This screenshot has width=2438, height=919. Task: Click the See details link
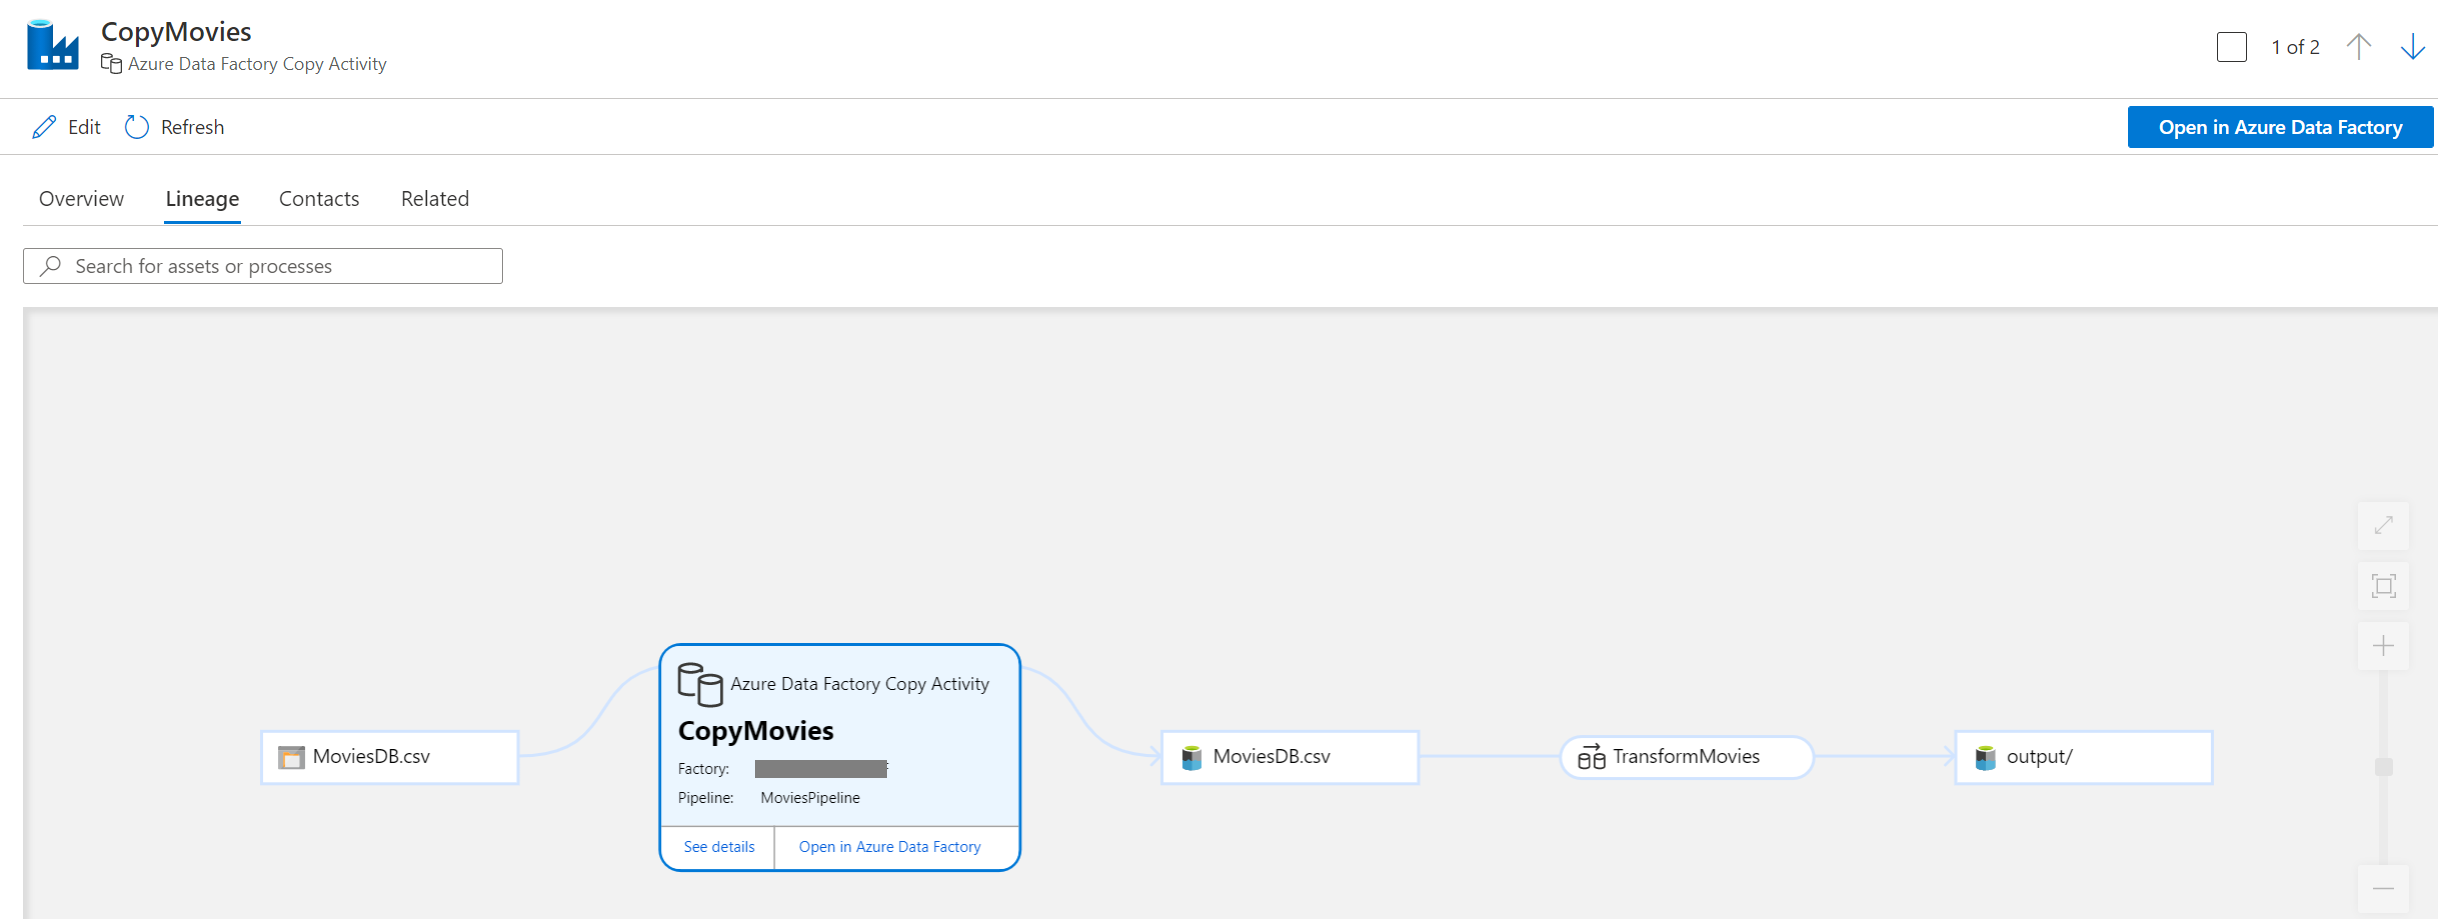pos(719,847)
